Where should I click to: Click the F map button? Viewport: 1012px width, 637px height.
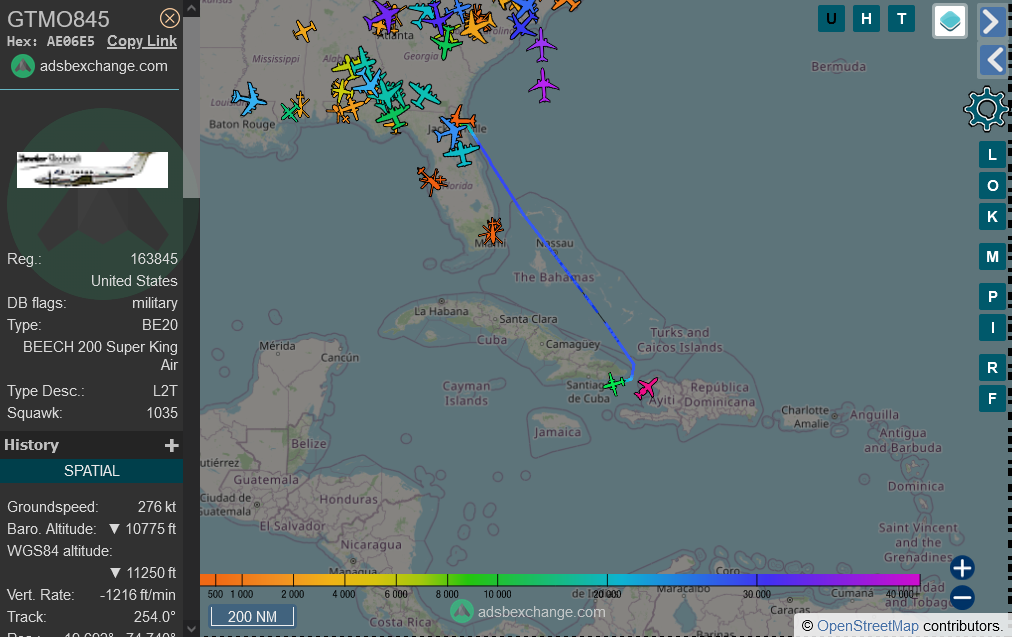(x=992, y=399)
